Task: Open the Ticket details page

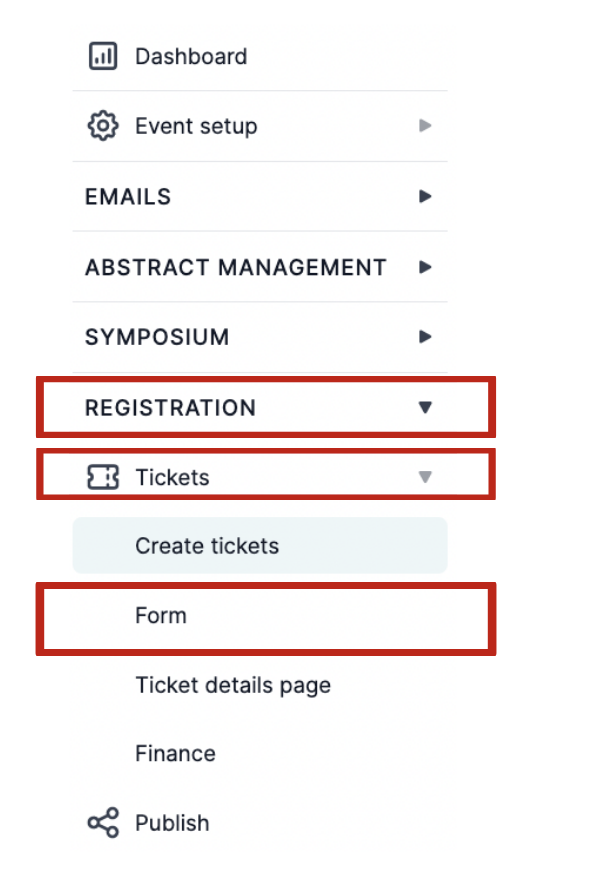Action: tap(233, 685)
